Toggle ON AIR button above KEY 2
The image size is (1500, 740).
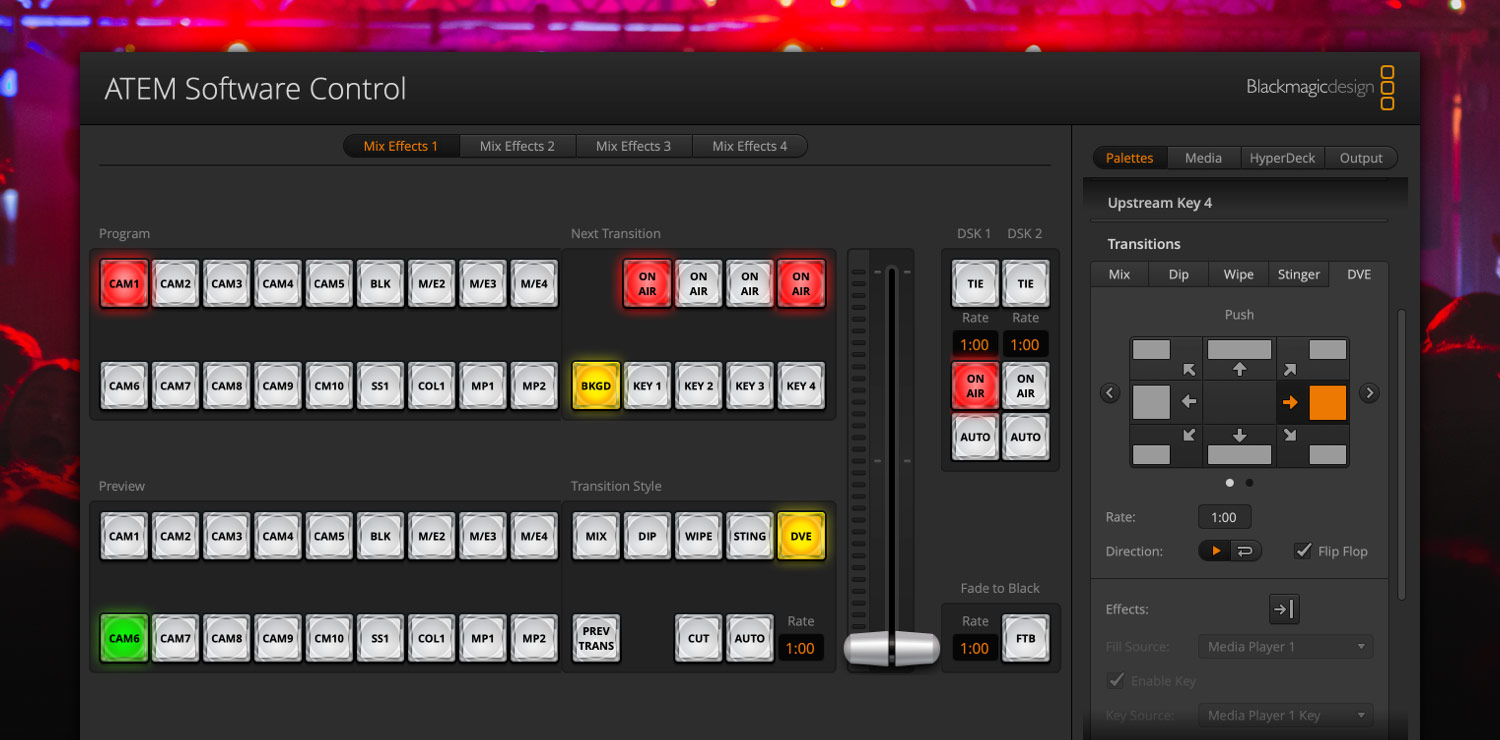698,284
